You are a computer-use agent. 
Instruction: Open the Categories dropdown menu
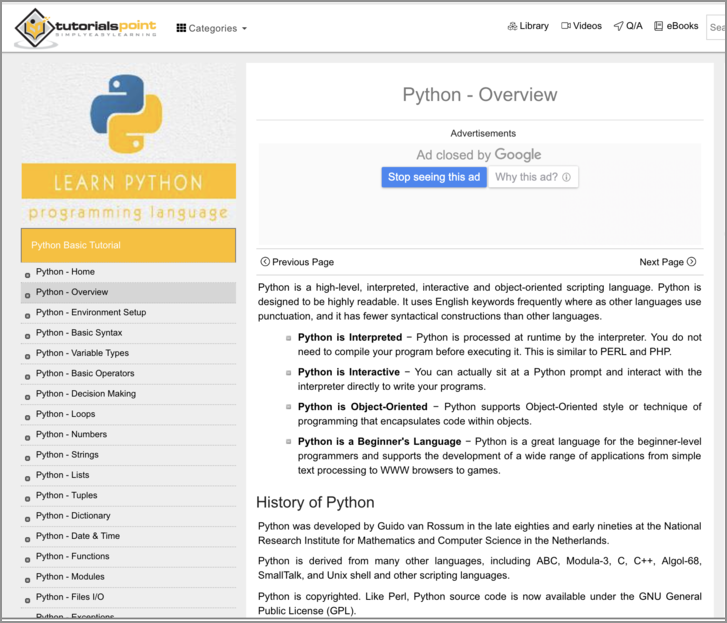(x=212, y=28)
